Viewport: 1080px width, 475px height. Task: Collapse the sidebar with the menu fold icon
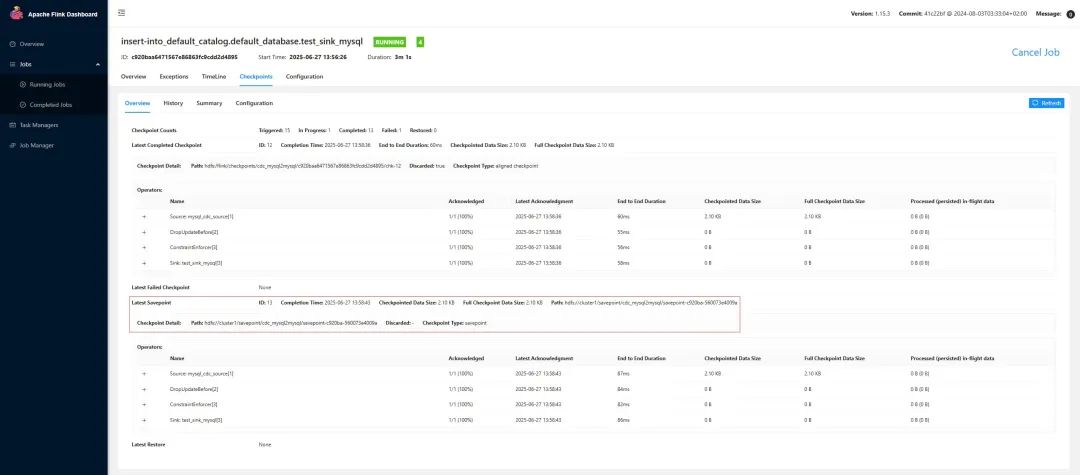[x=121, y=13]
